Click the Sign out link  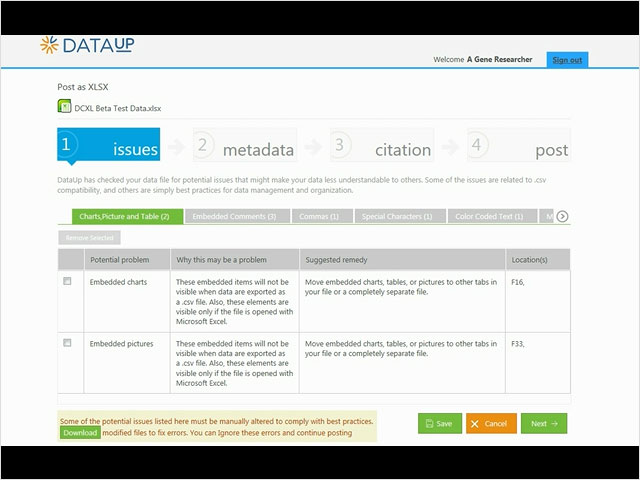[x=567, y=60]
